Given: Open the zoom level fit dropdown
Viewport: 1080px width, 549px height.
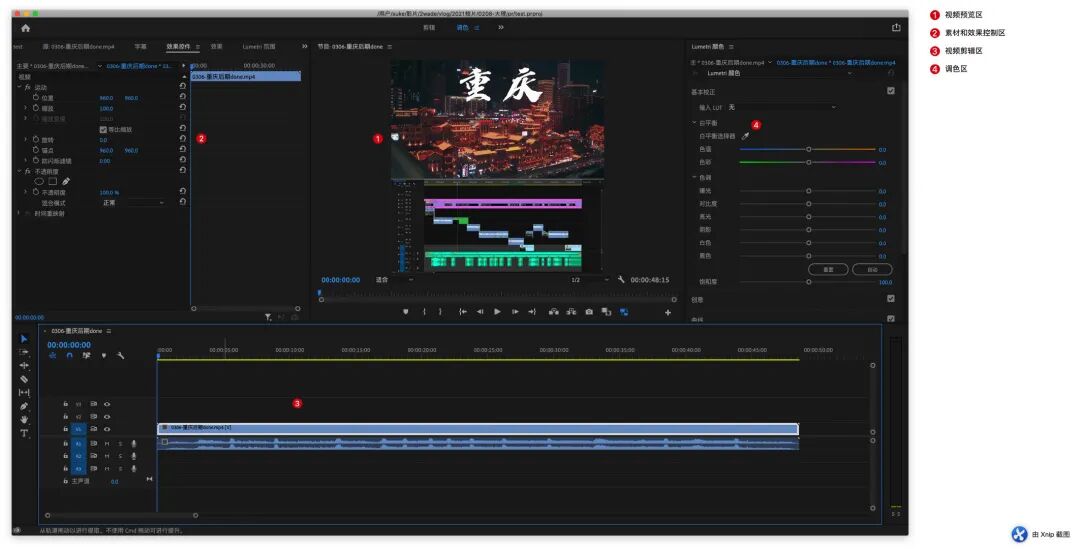Looking at the screenshot, I should pyautogui.click(x=394, y=280).
